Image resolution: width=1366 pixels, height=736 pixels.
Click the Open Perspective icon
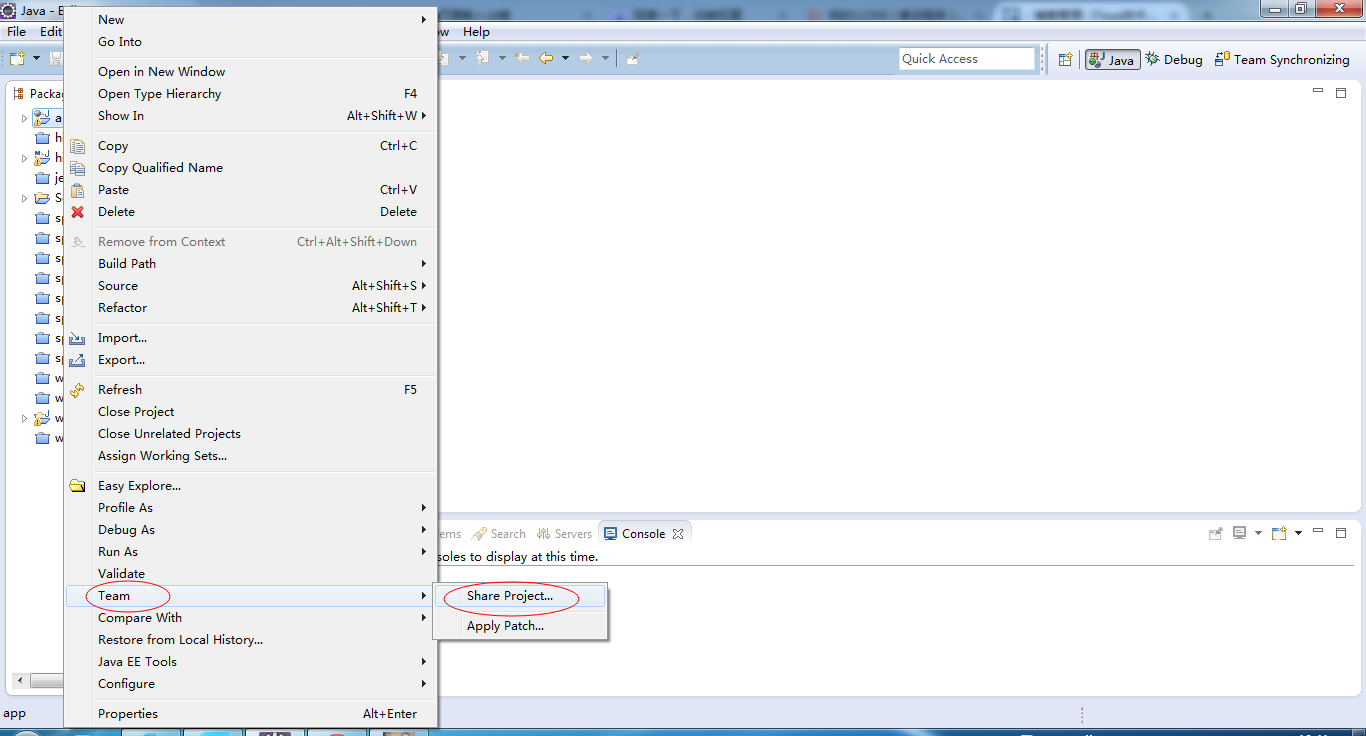click(1065, 60)
